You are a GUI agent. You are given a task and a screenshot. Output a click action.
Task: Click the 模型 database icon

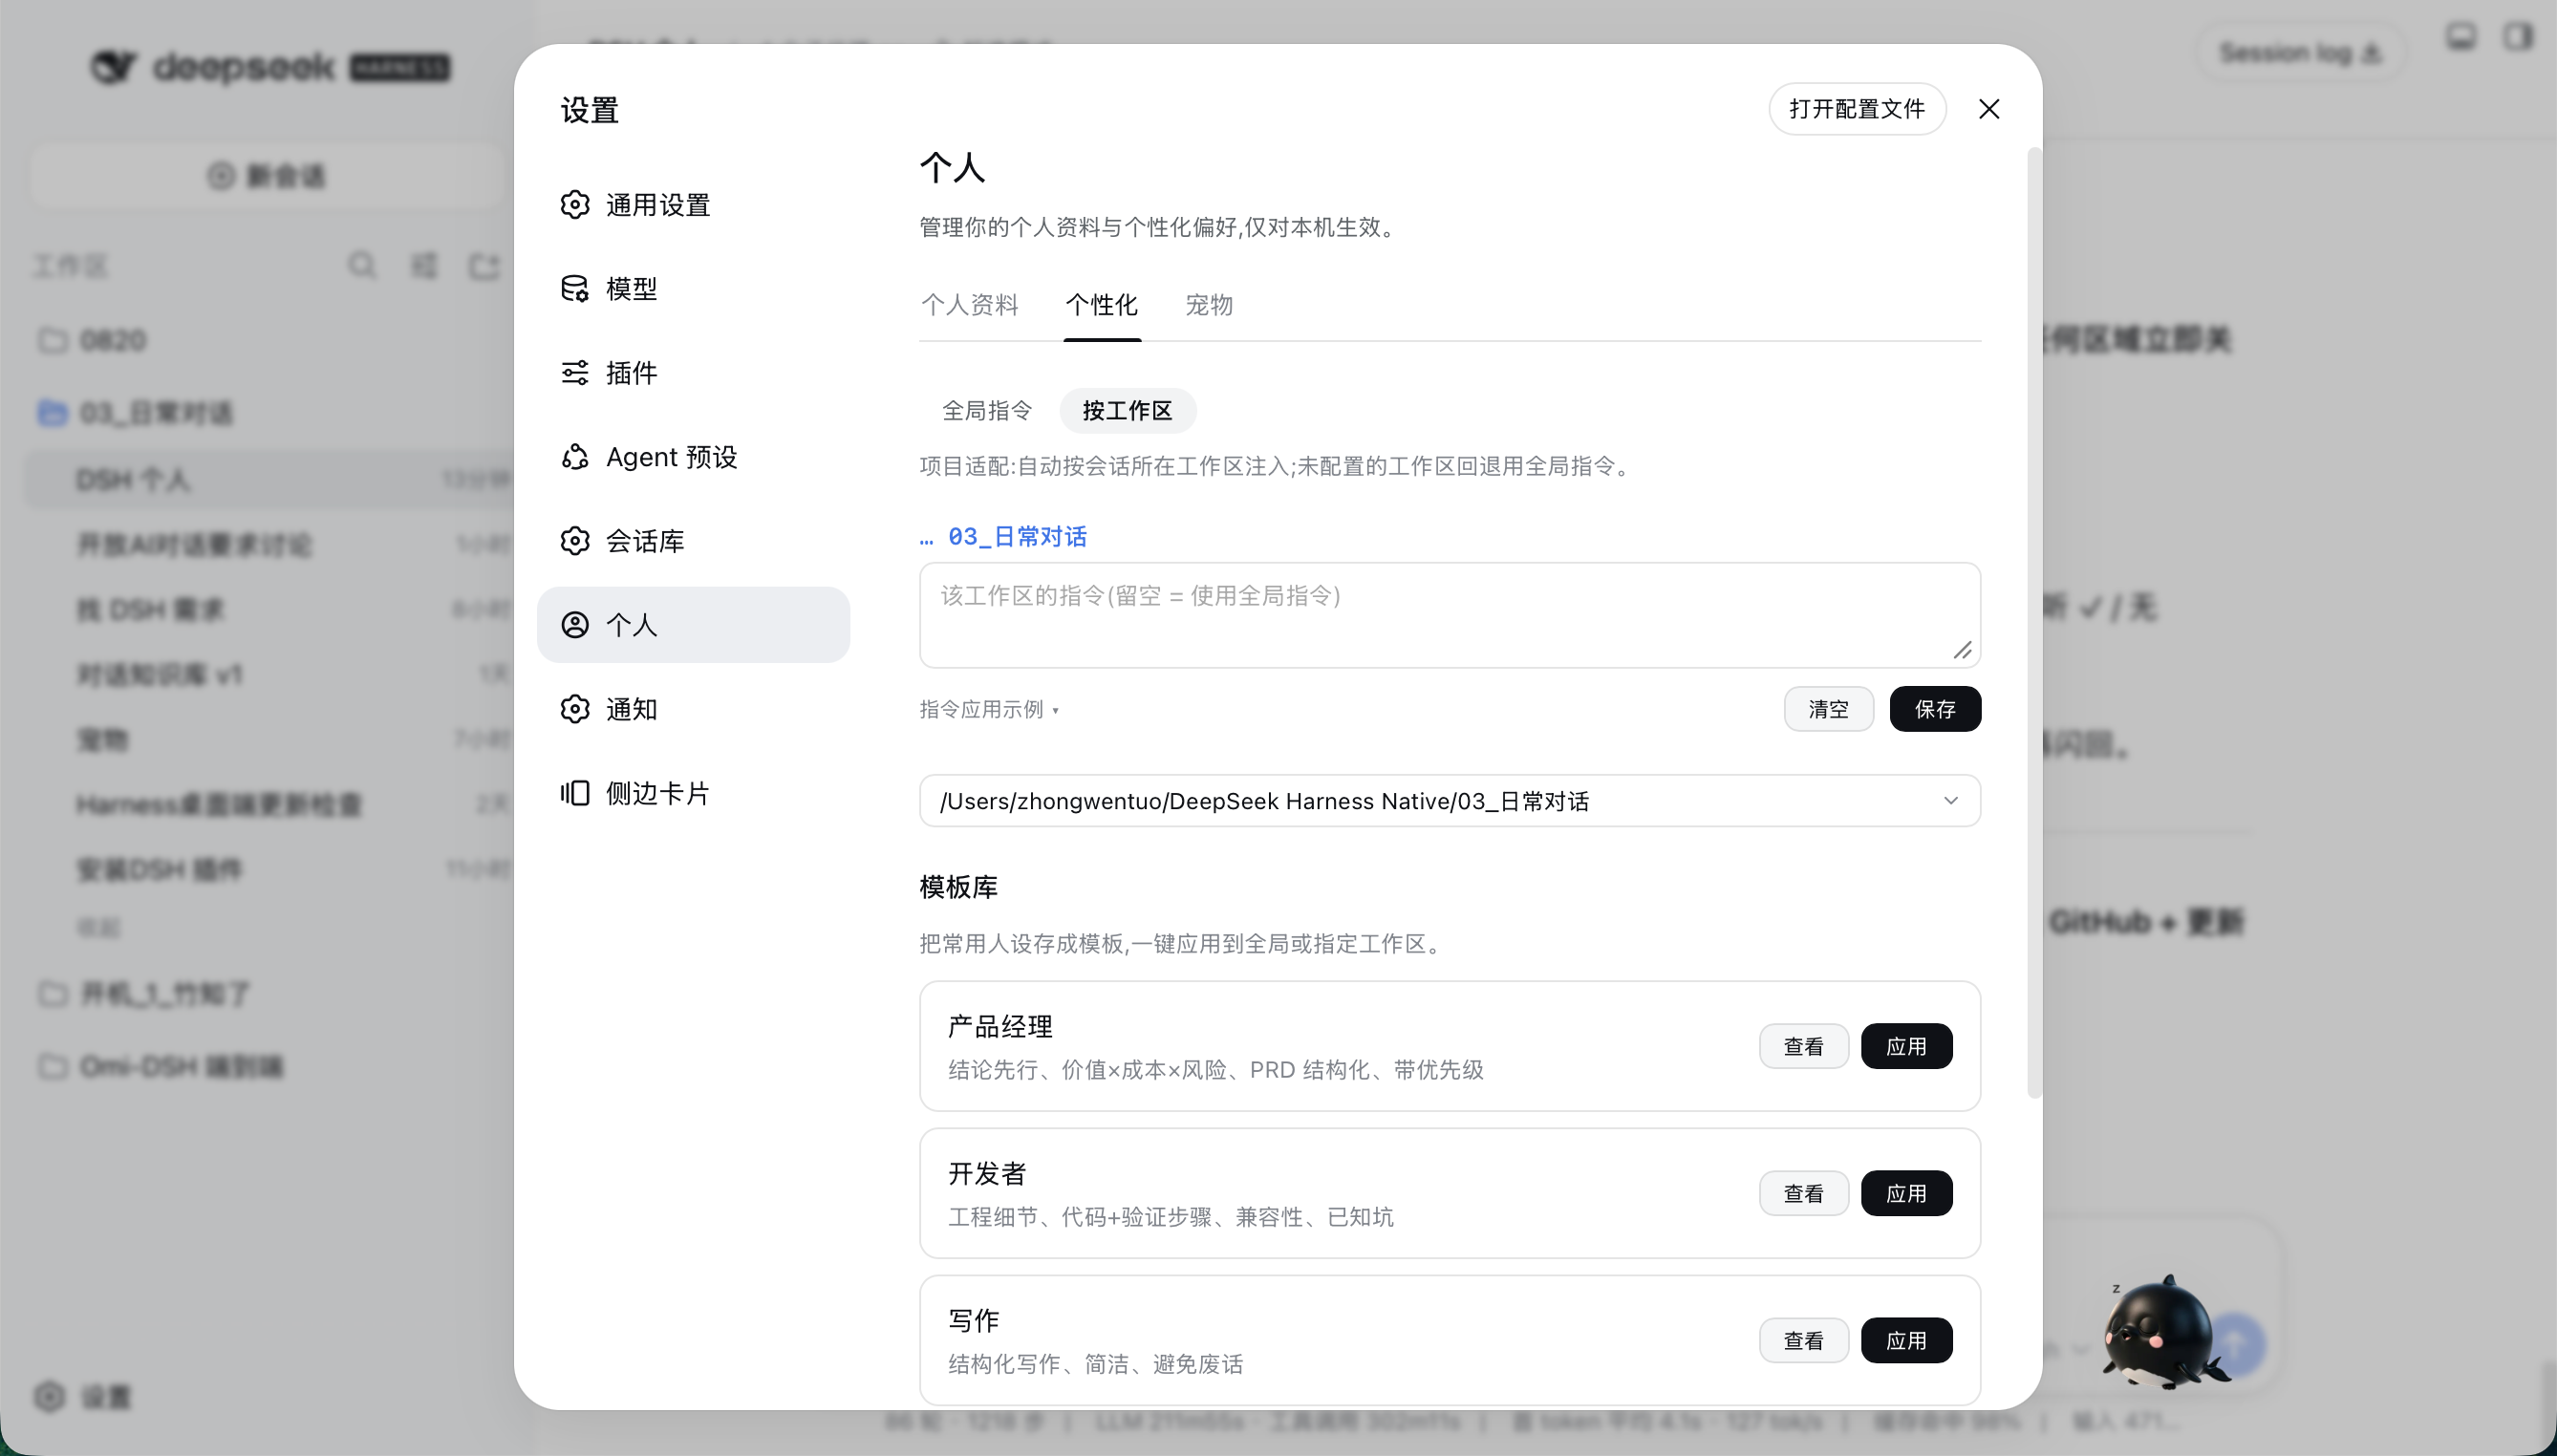(575, 289)
